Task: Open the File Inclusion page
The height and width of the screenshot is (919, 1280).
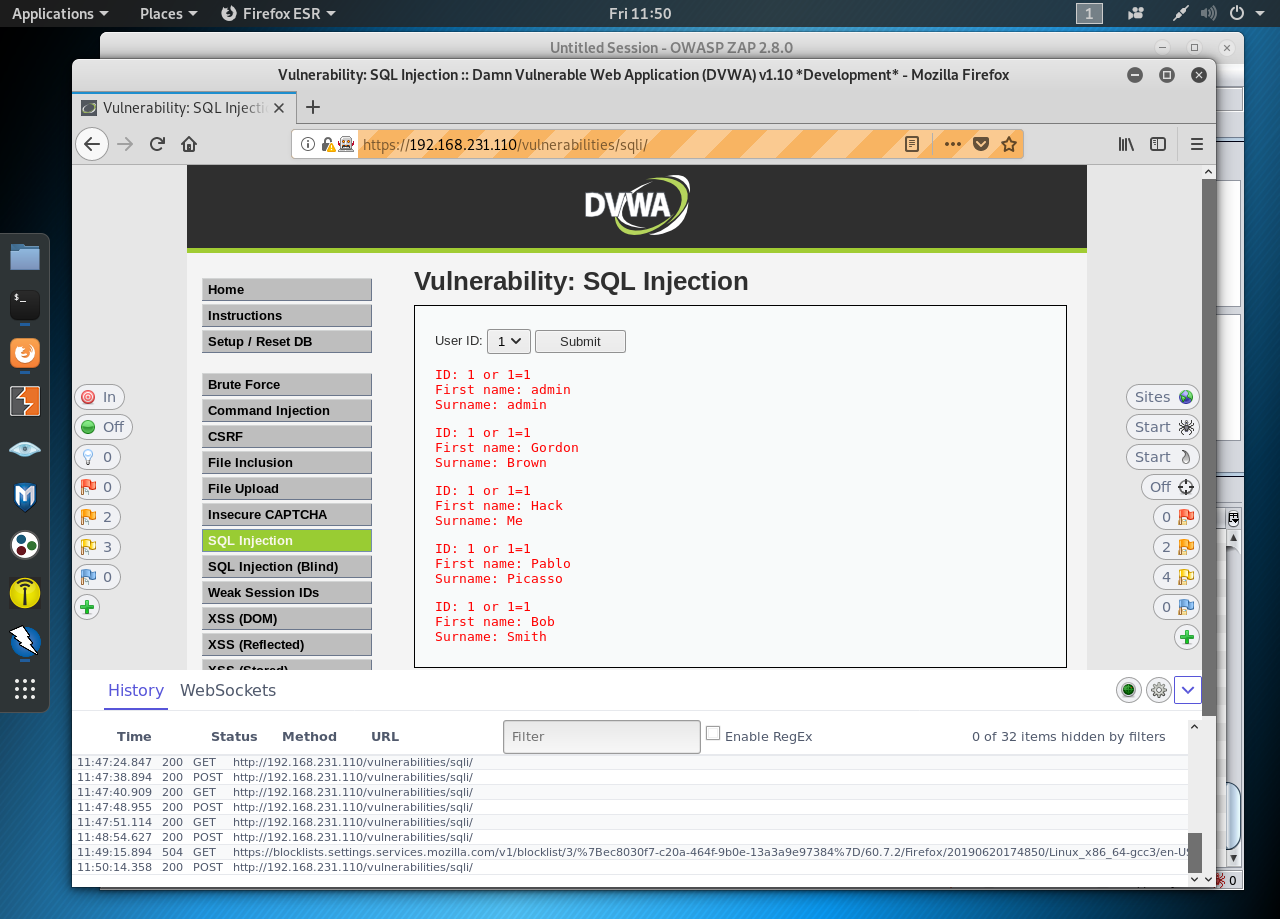Action: [x=287, y=462]
